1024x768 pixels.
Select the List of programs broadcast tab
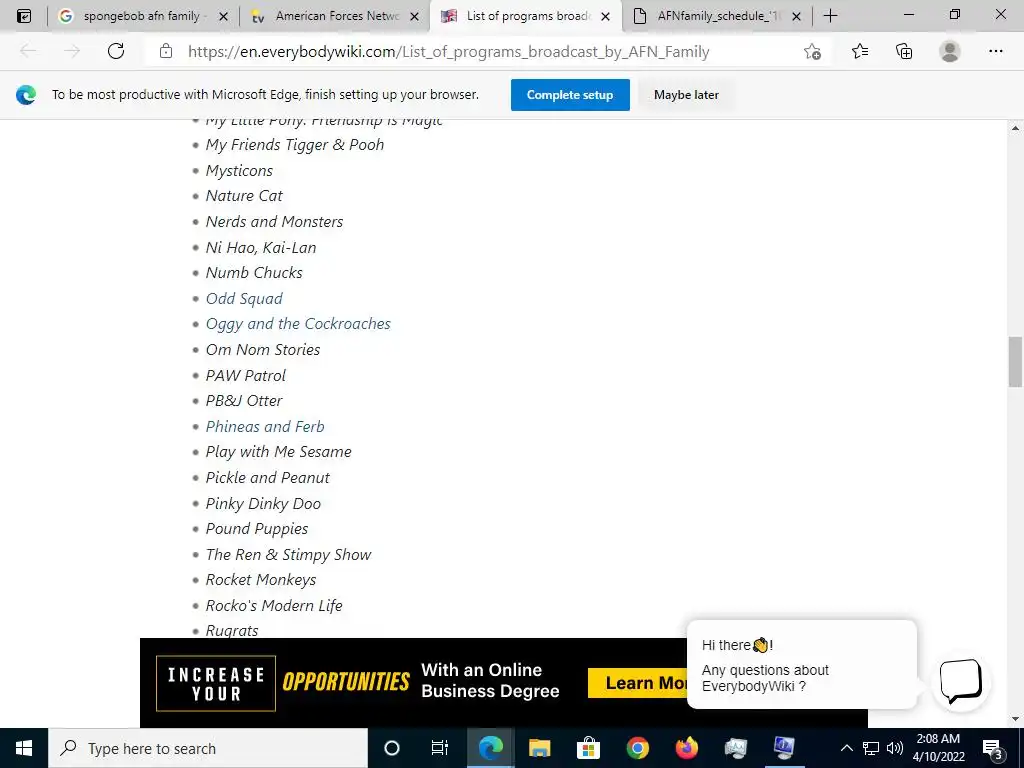click(x=527, y=16)
